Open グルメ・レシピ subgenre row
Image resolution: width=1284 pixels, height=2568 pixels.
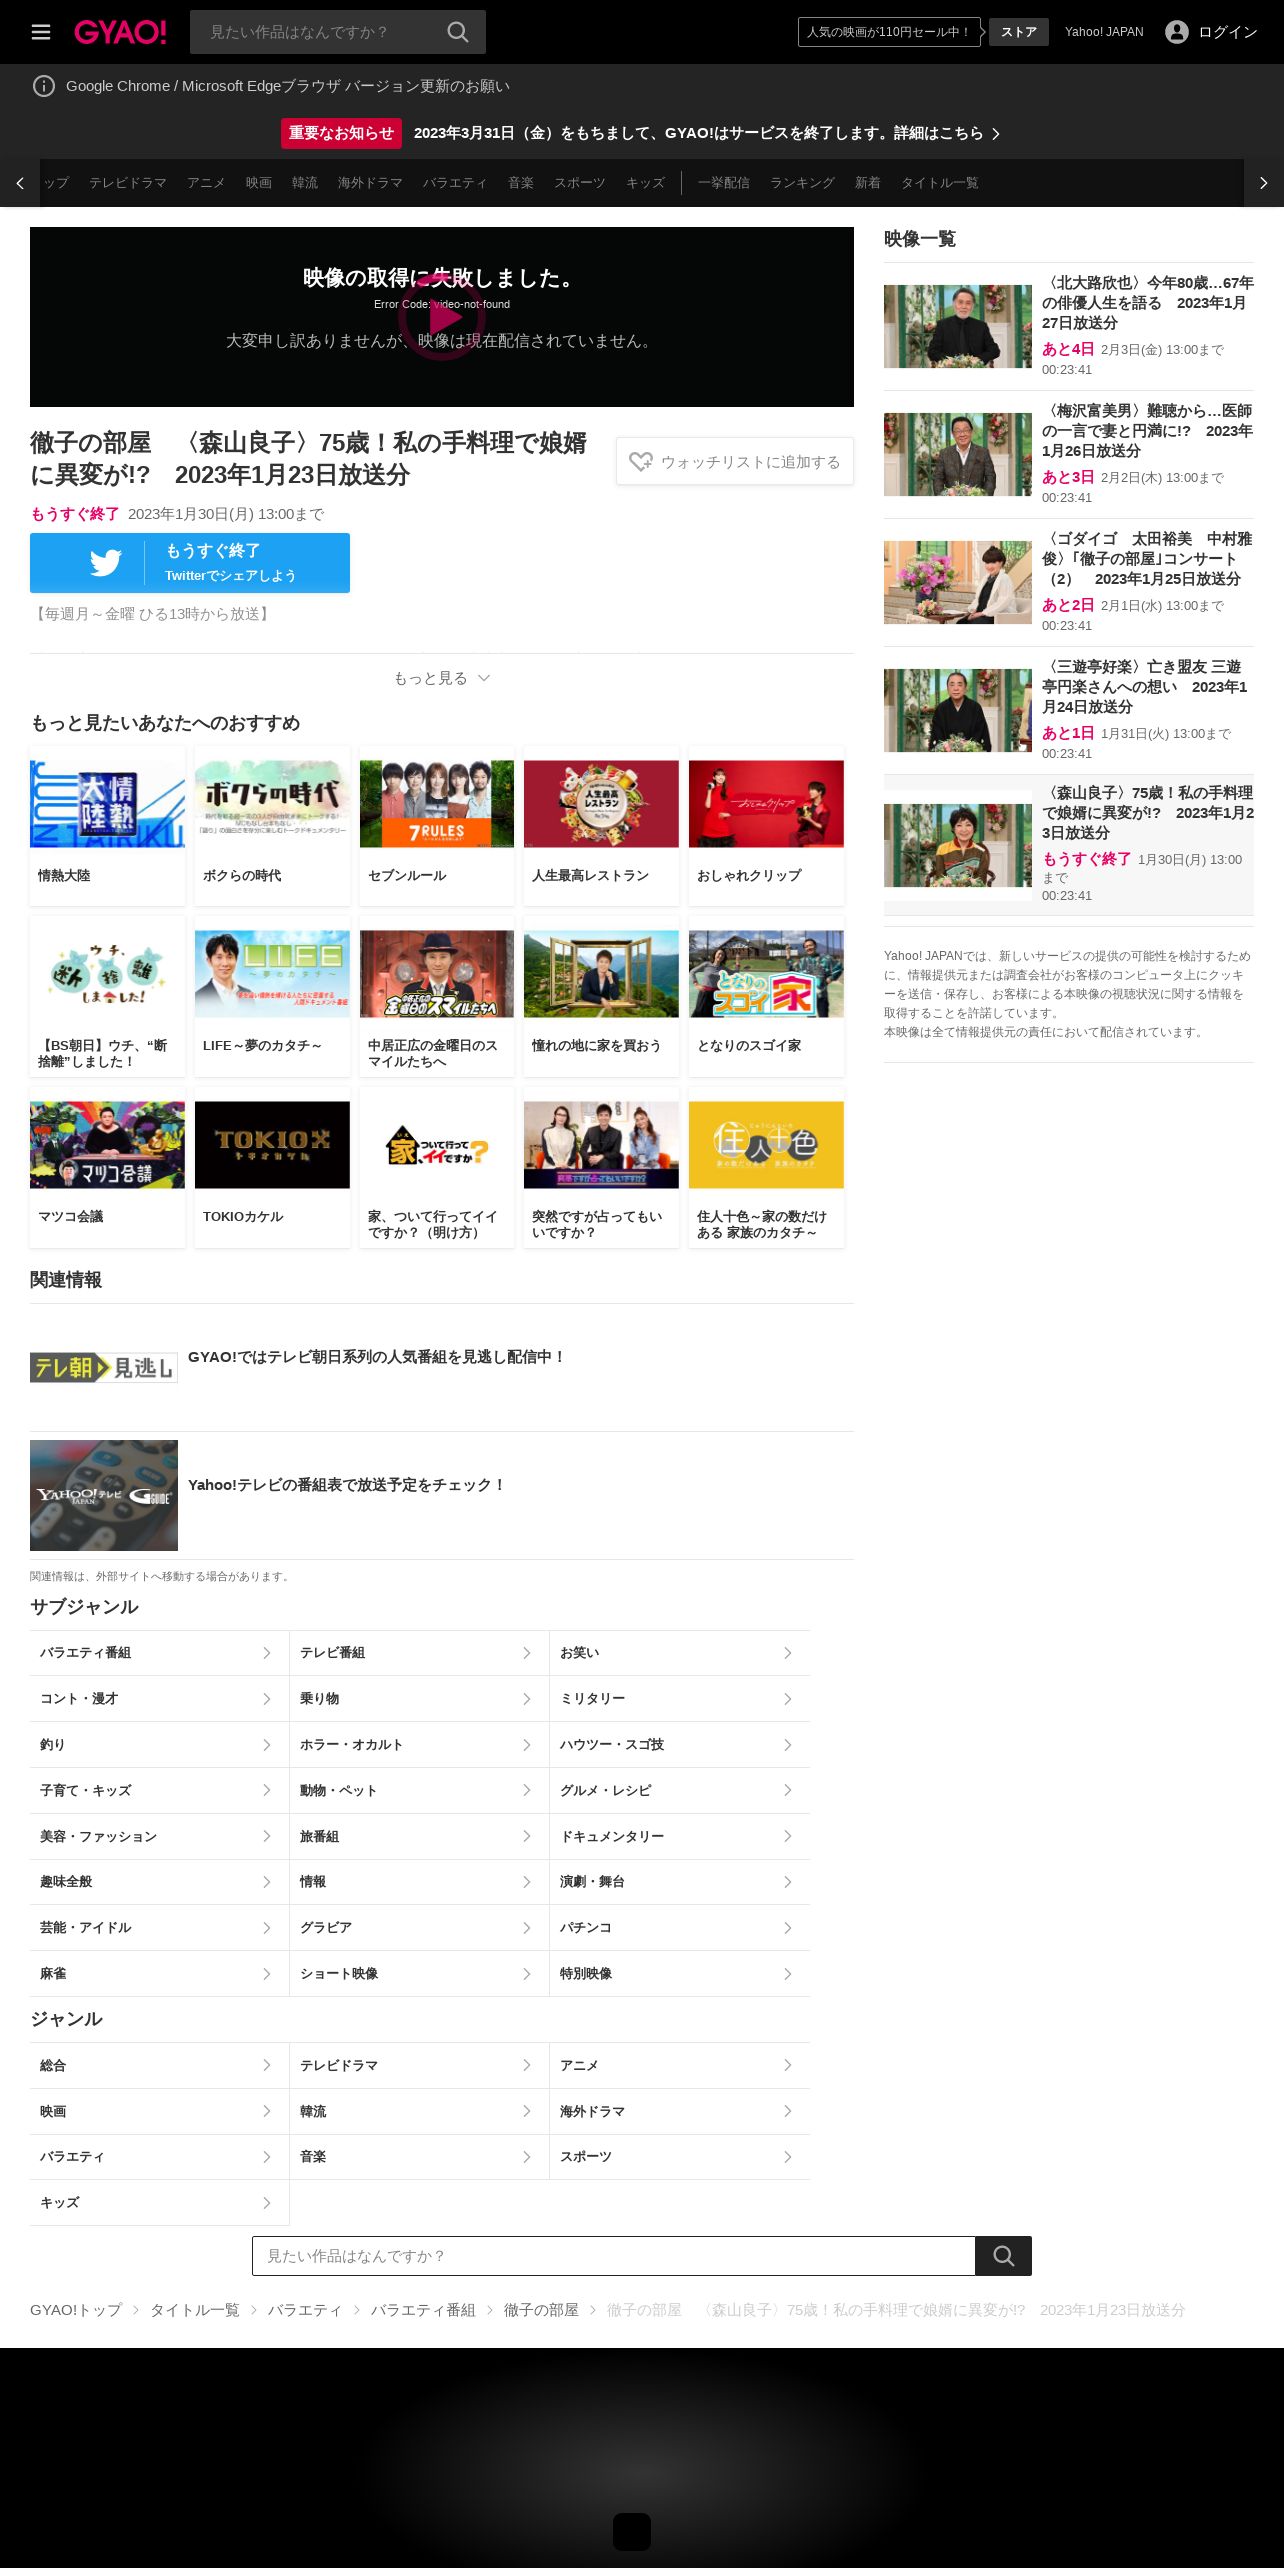680,1790
